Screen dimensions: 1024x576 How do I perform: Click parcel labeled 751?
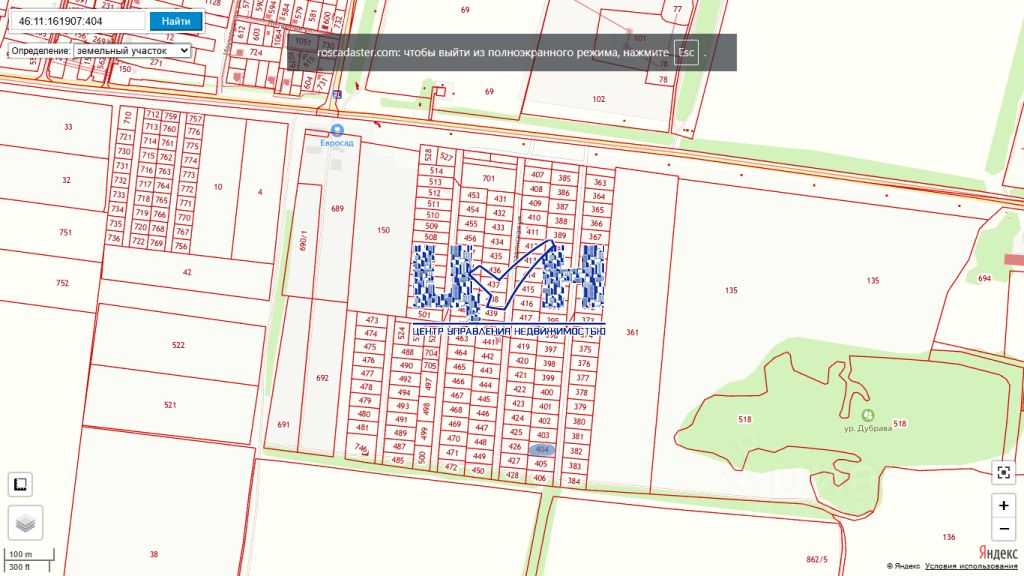pos(65,232)
